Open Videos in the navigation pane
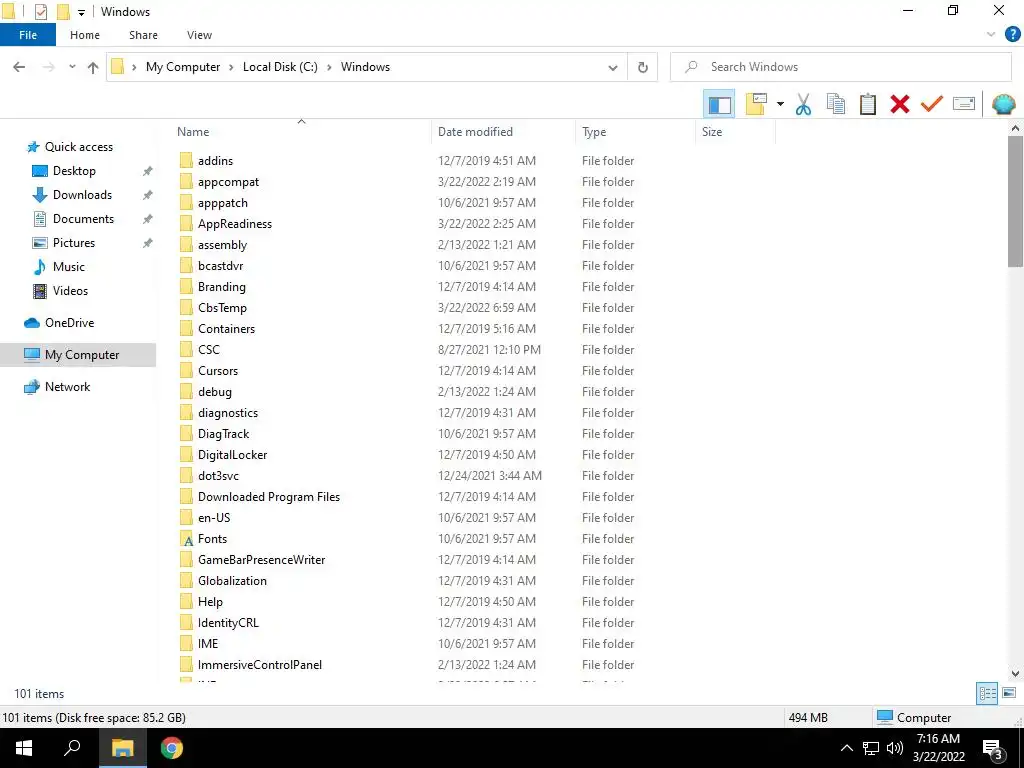Screen dimensions: 1024x768 tap(70, 291)
